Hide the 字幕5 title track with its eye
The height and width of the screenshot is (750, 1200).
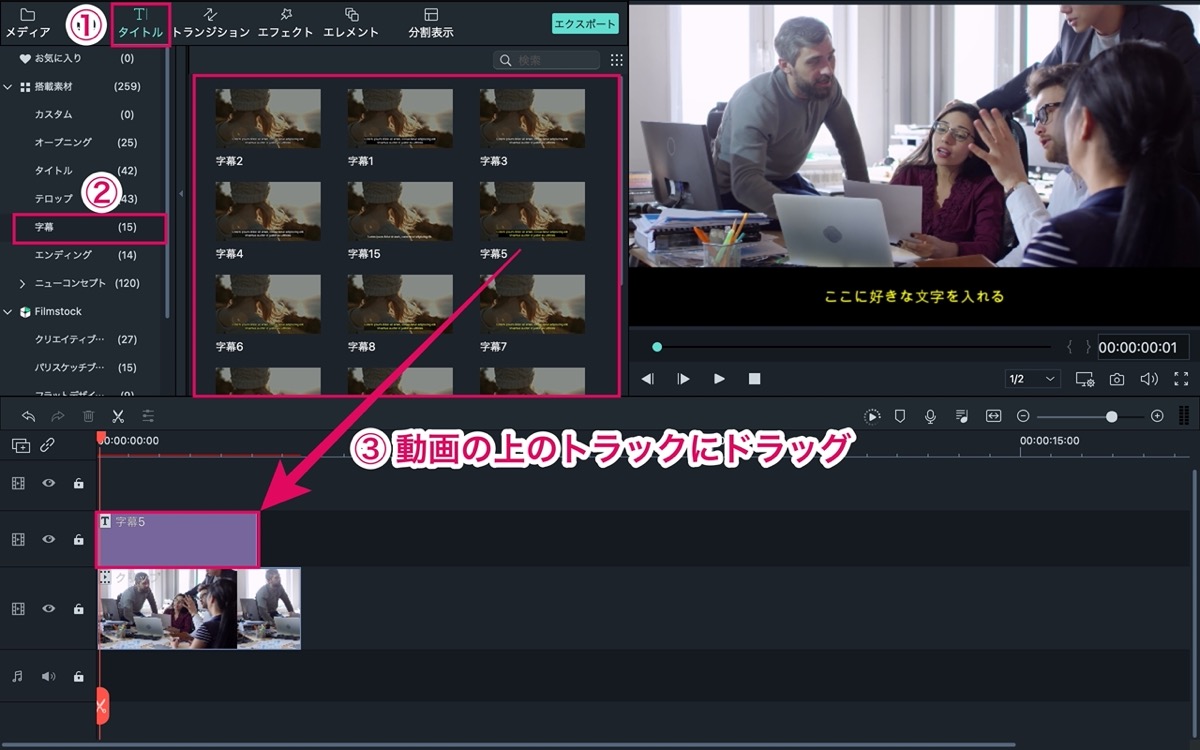[48, 539]
